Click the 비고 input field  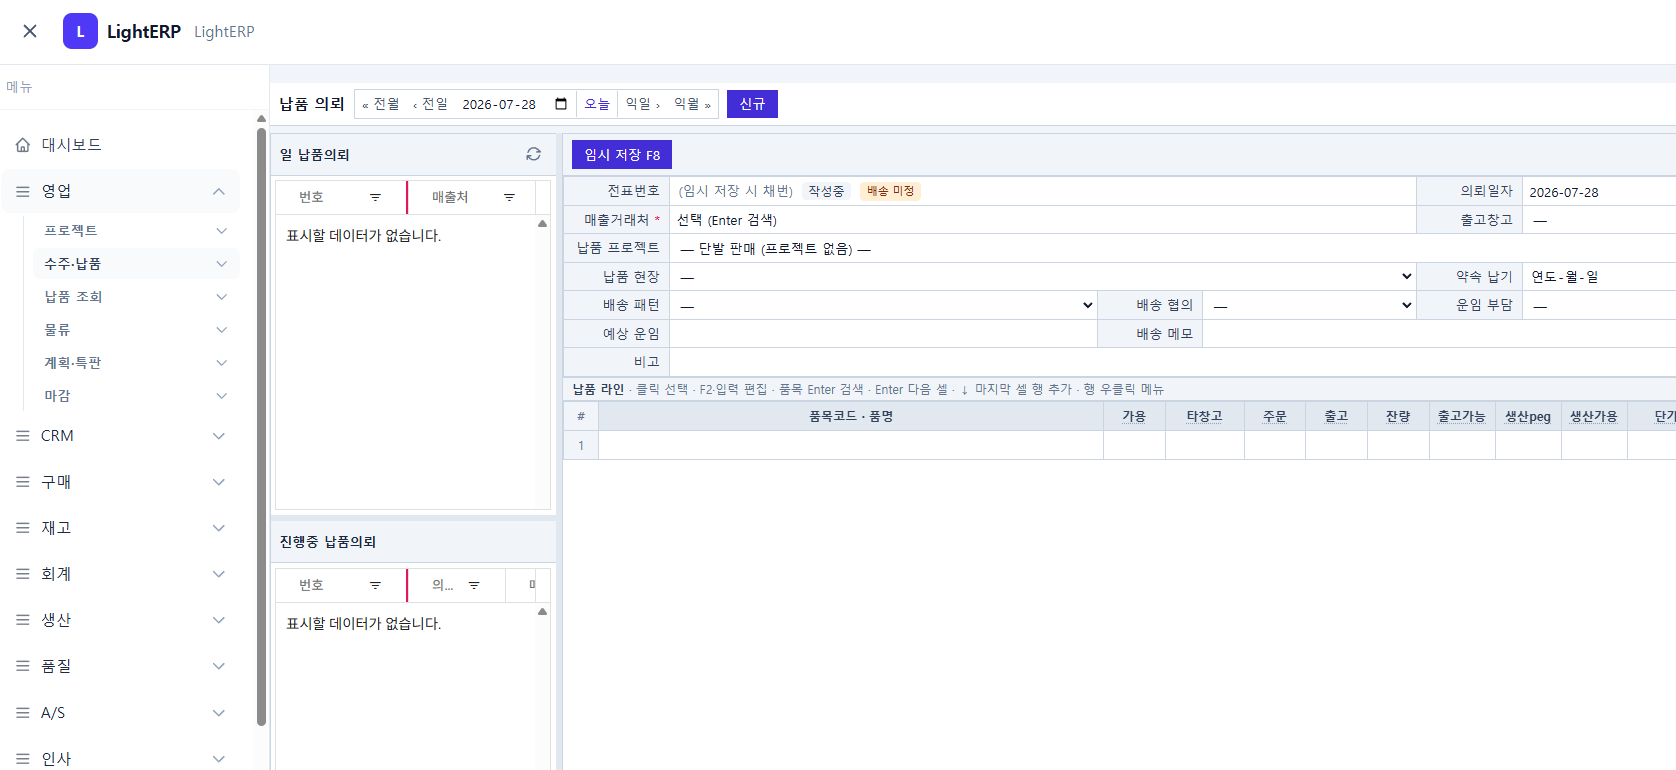(1173, 362)
